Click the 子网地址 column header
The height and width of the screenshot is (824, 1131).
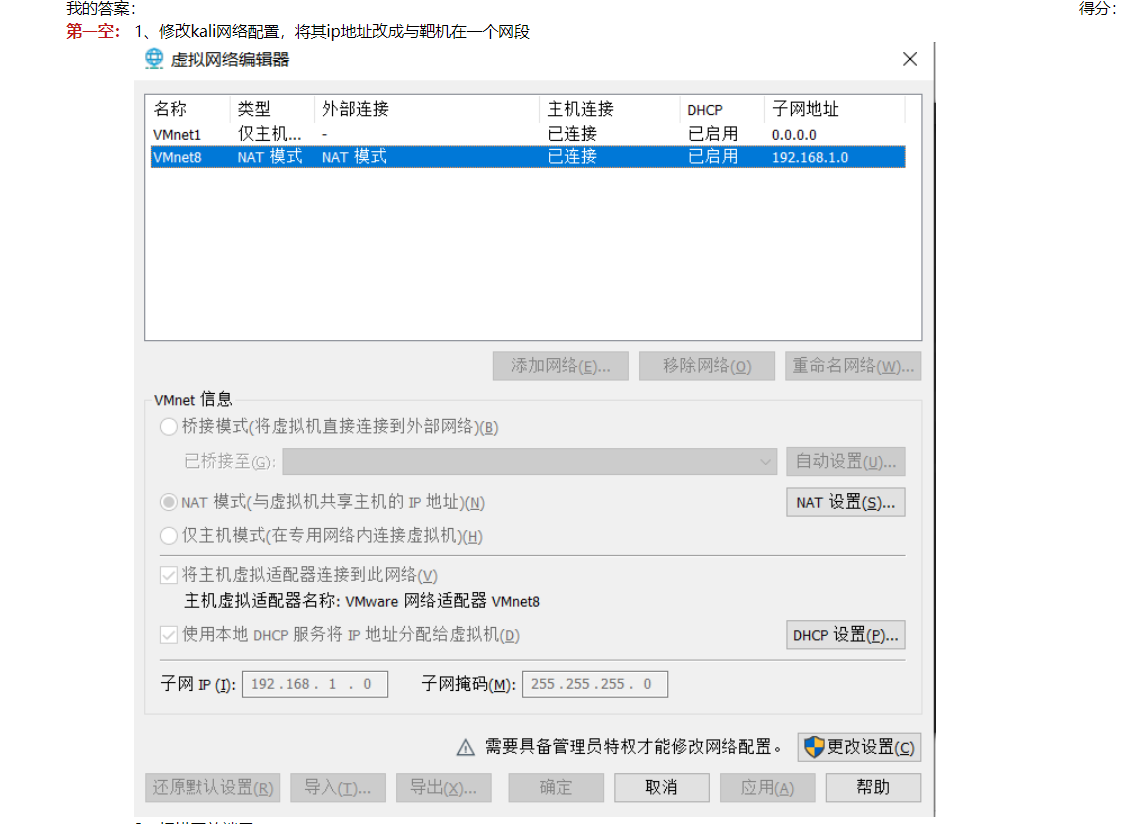835,109
